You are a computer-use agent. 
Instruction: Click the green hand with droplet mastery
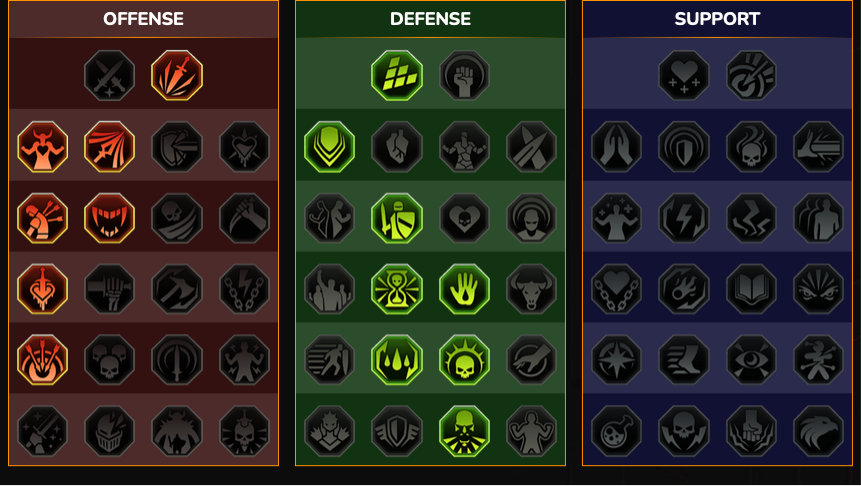coord(464,289)
